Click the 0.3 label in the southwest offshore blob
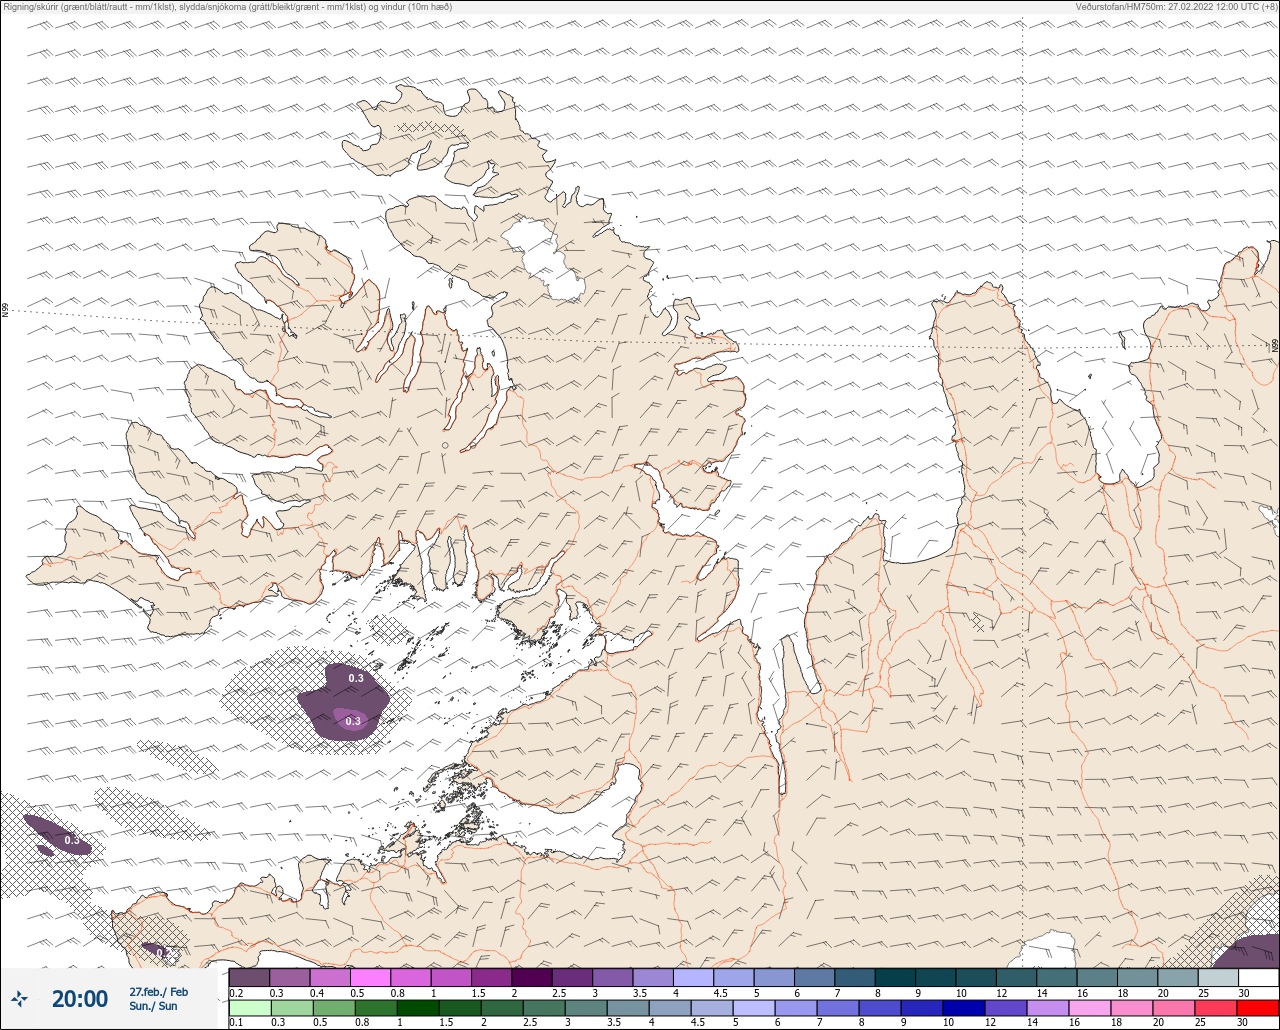Screen dimensions: 1280x1030 coord(72,840)
